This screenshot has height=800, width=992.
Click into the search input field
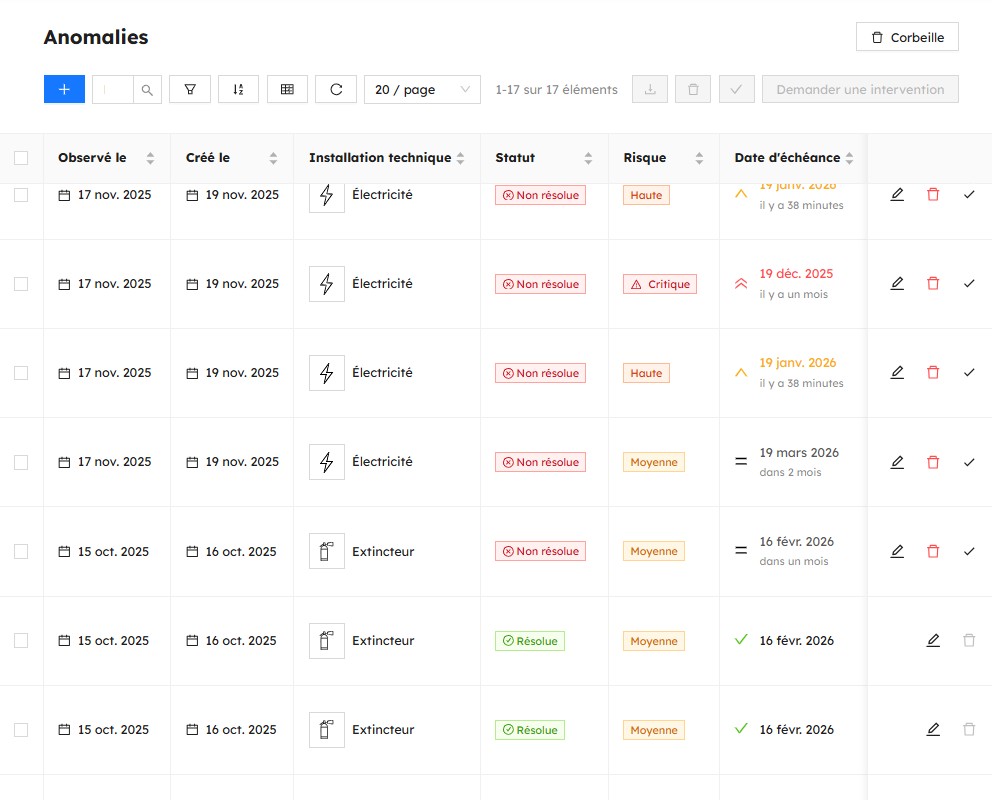113,89
